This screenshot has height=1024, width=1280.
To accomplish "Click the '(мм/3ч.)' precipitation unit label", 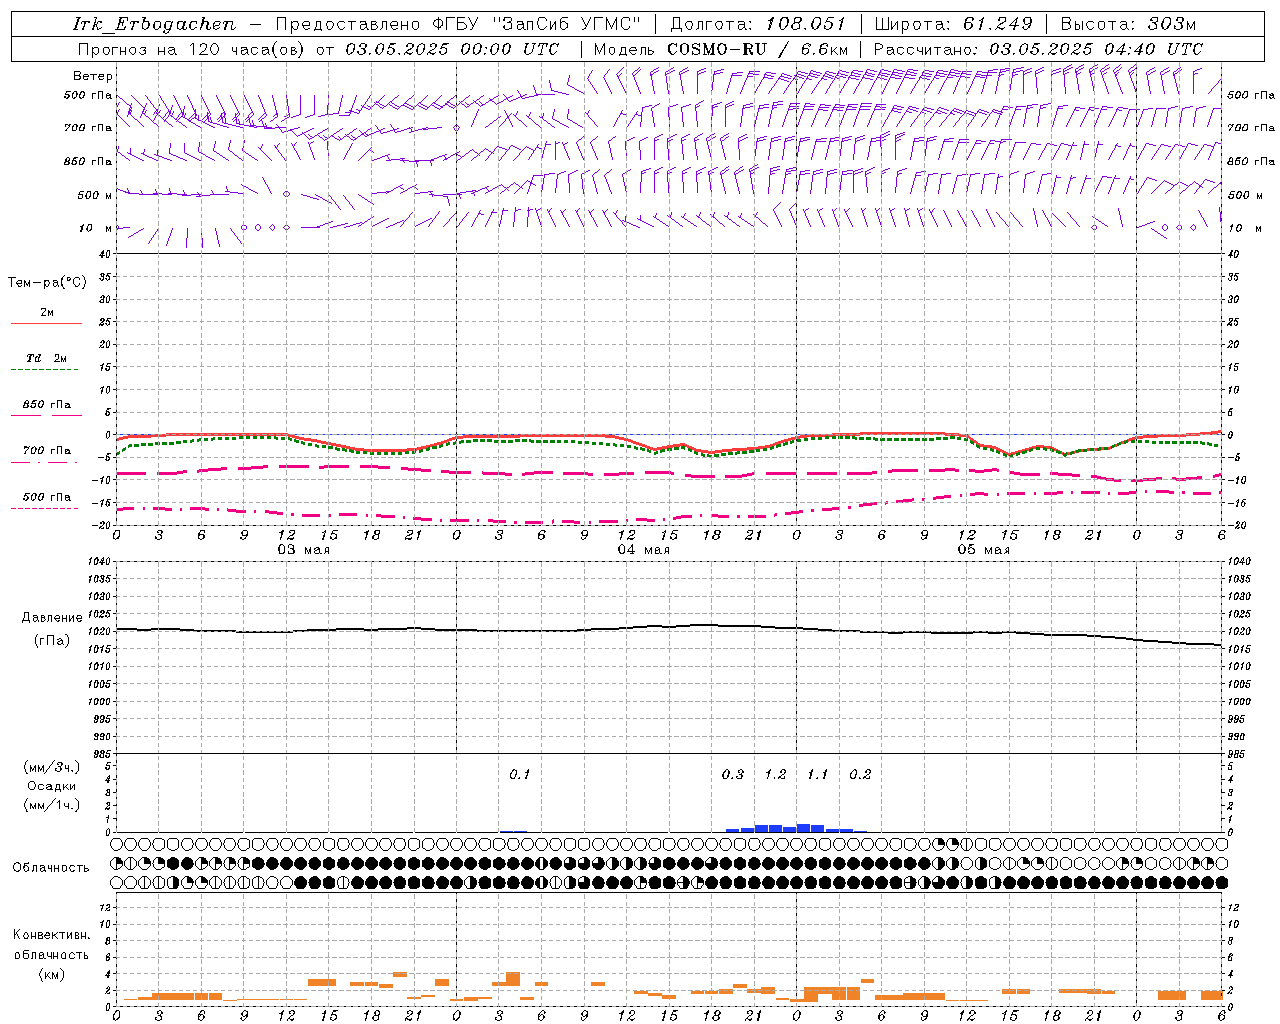I will pos(52,767).
